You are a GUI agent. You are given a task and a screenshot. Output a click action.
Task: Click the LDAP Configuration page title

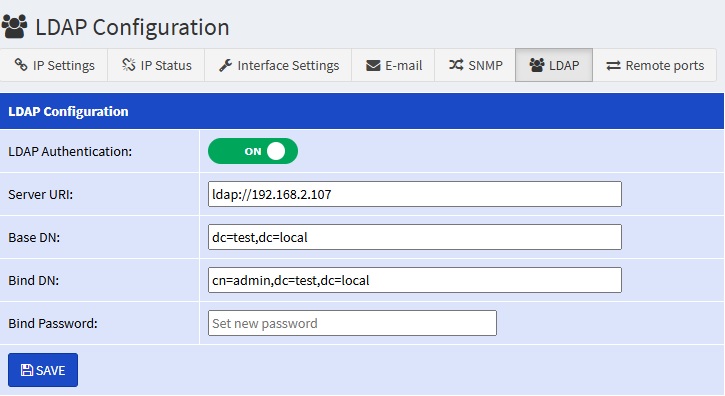pyautogui.click(x=132, y=27)
